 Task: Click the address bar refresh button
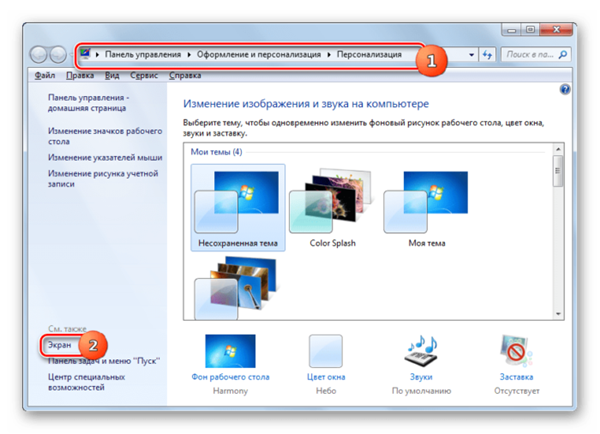point(487,54)
